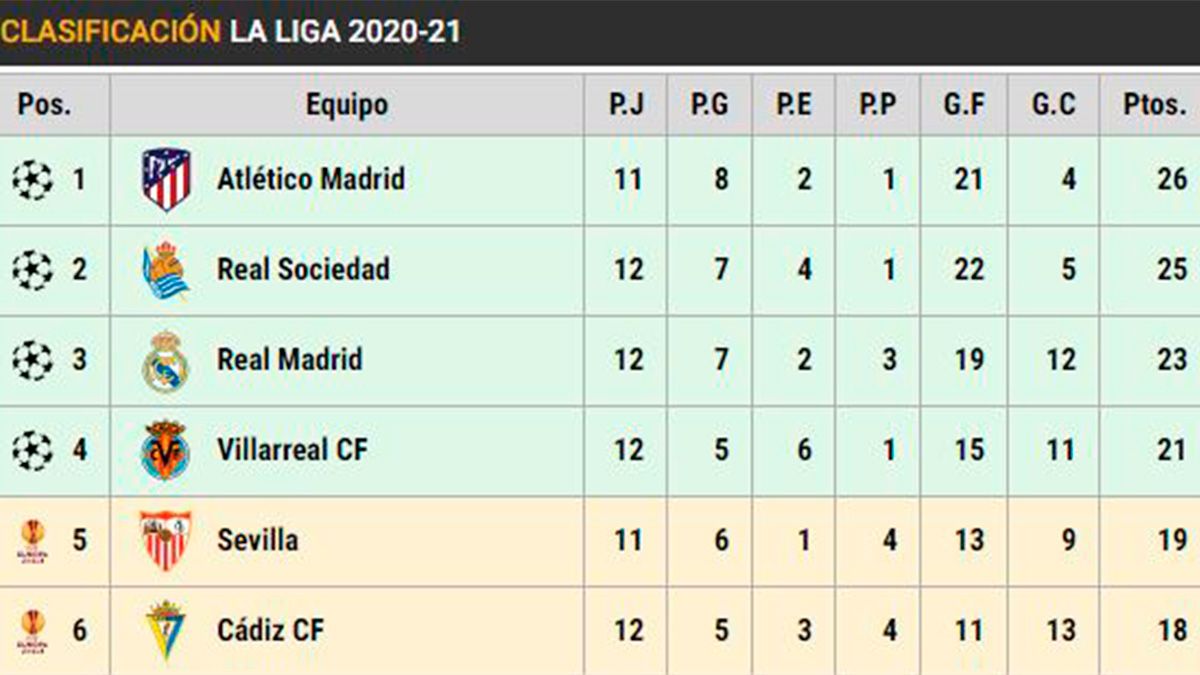This screenshot has width=1200, height=675.
Task: Click the Pos. column header
Action: [46, 105]
